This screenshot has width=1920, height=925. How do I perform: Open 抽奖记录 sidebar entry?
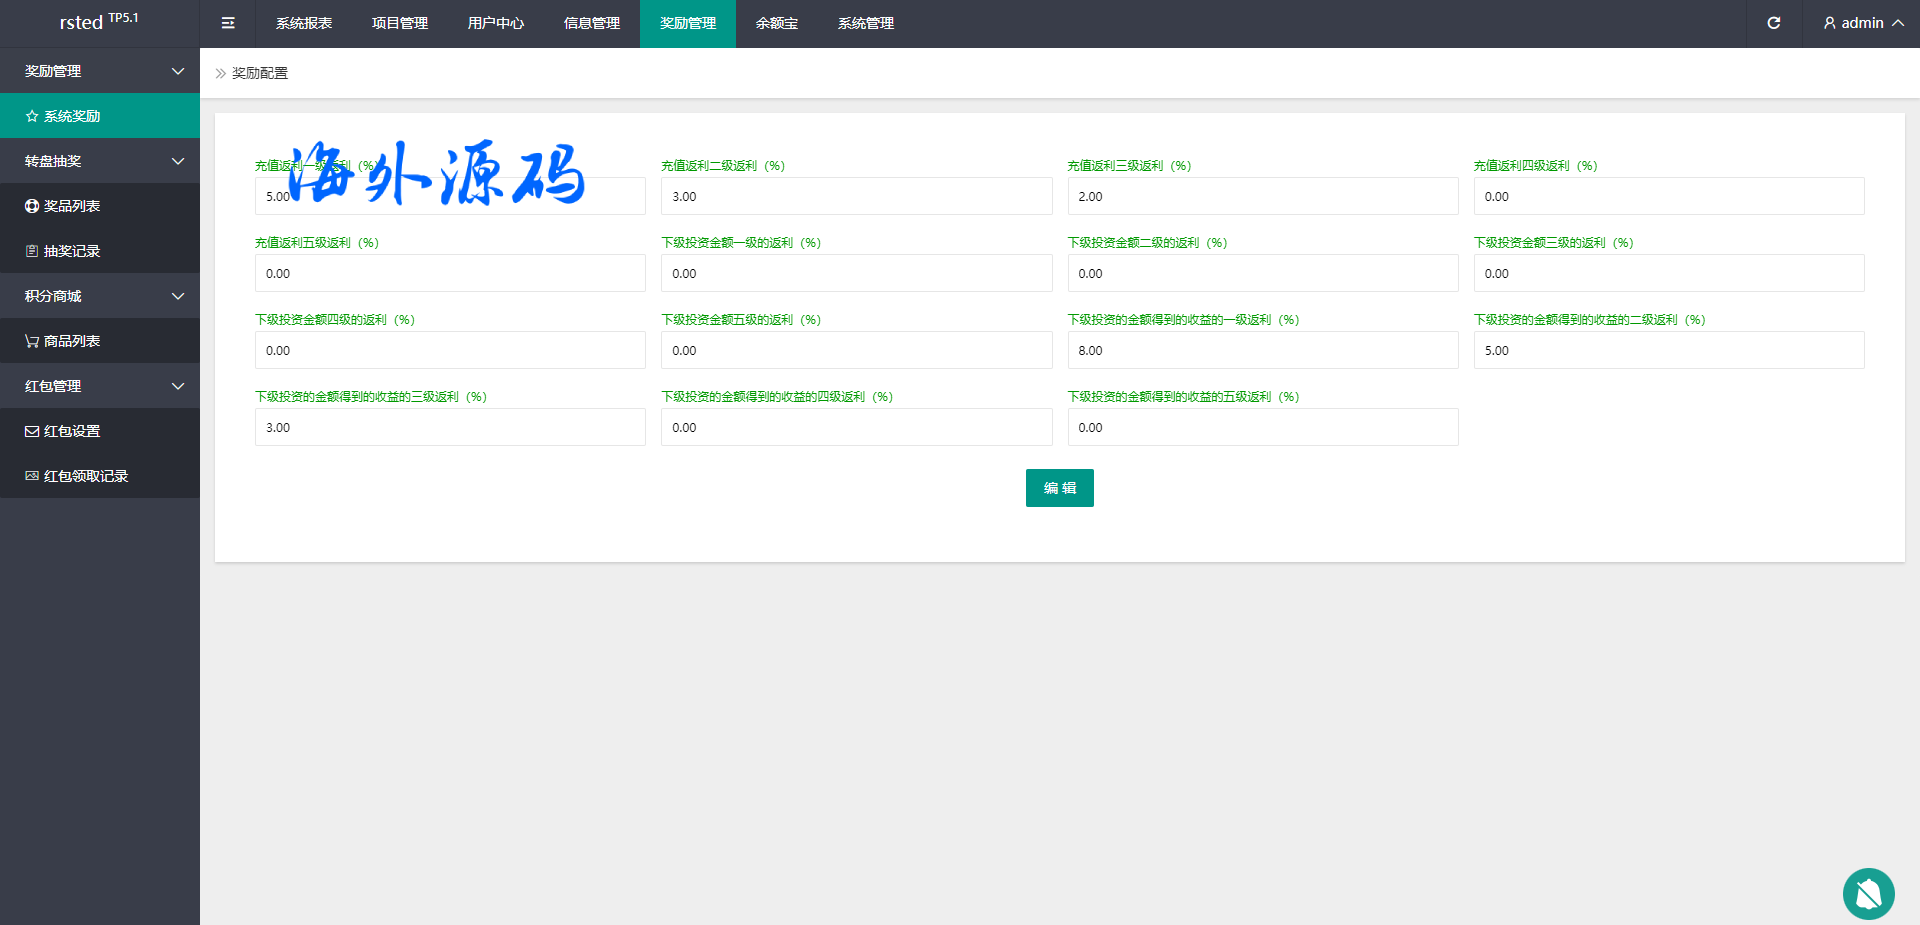(x=71, y=251)
